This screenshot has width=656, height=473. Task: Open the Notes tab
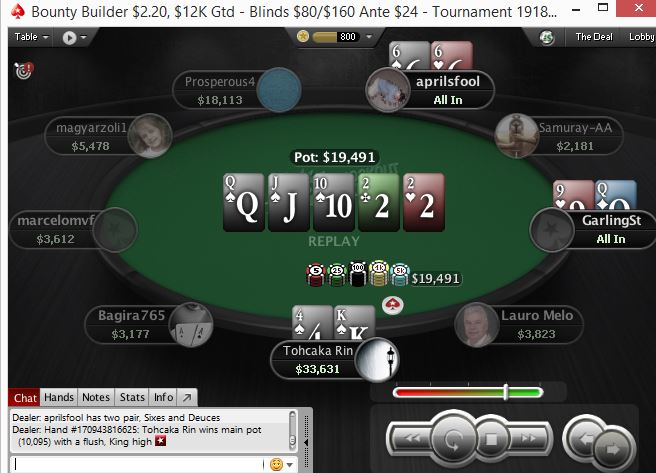(96, 397)
